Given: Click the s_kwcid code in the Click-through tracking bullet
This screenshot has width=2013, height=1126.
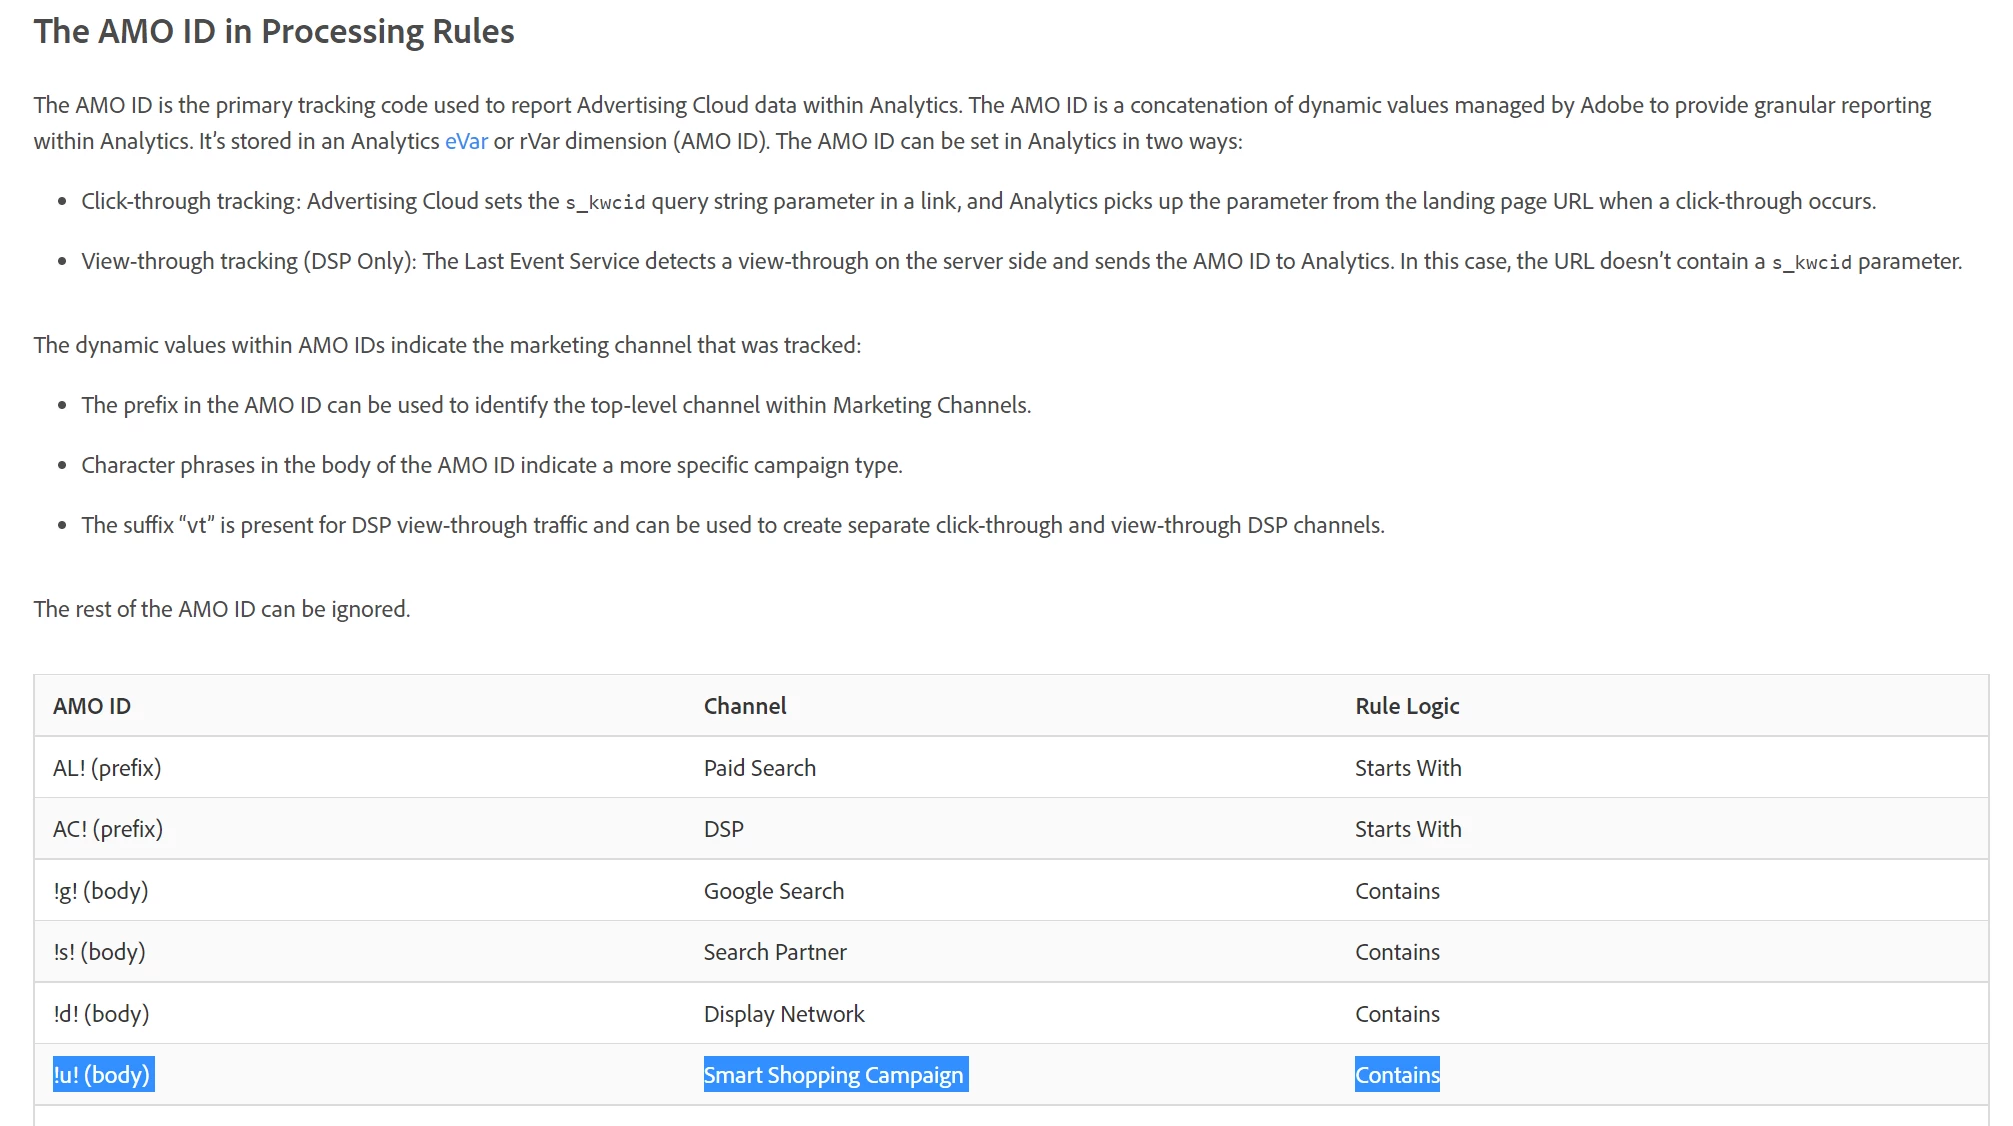Looking at the screenshot, I should point(605,203).
